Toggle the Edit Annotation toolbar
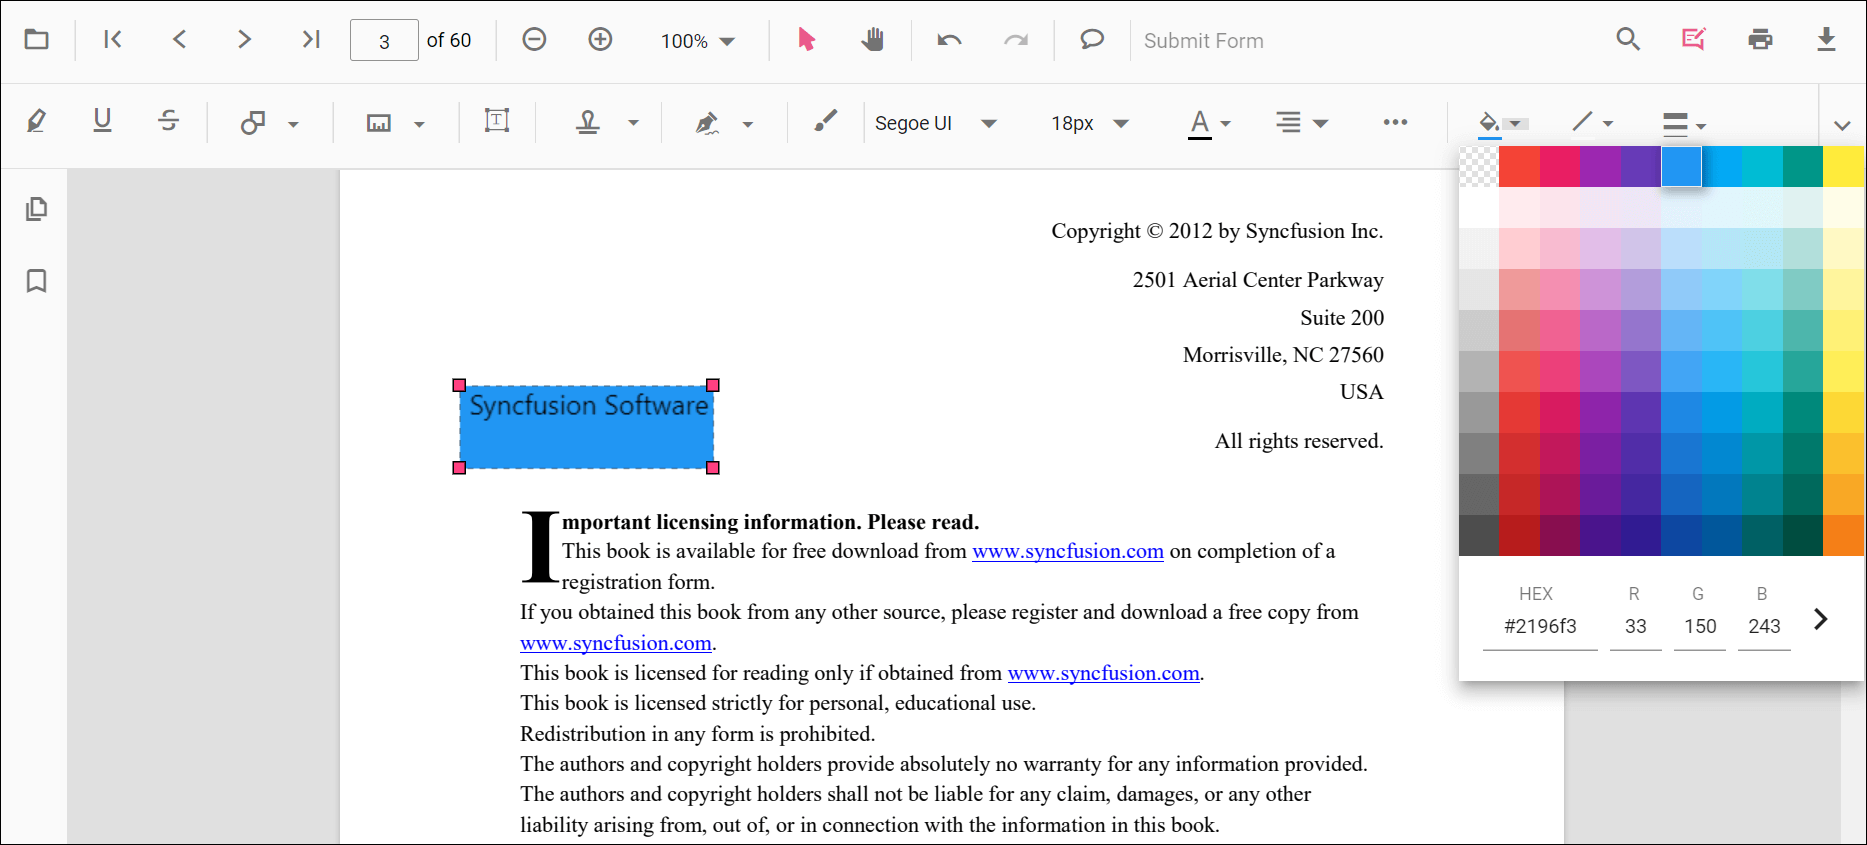 click(x=1693, y=40)
